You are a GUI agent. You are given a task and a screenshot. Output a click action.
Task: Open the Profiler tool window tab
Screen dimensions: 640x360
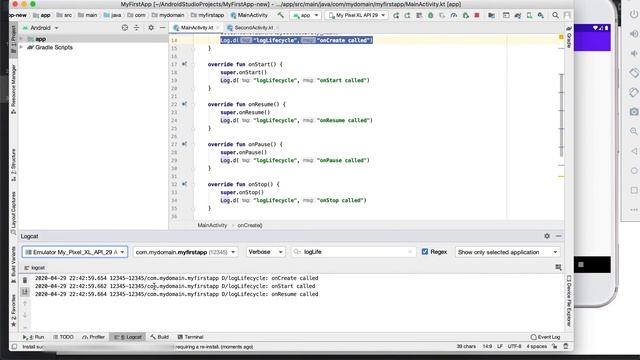pyautogui.click(x=93, y=337)
